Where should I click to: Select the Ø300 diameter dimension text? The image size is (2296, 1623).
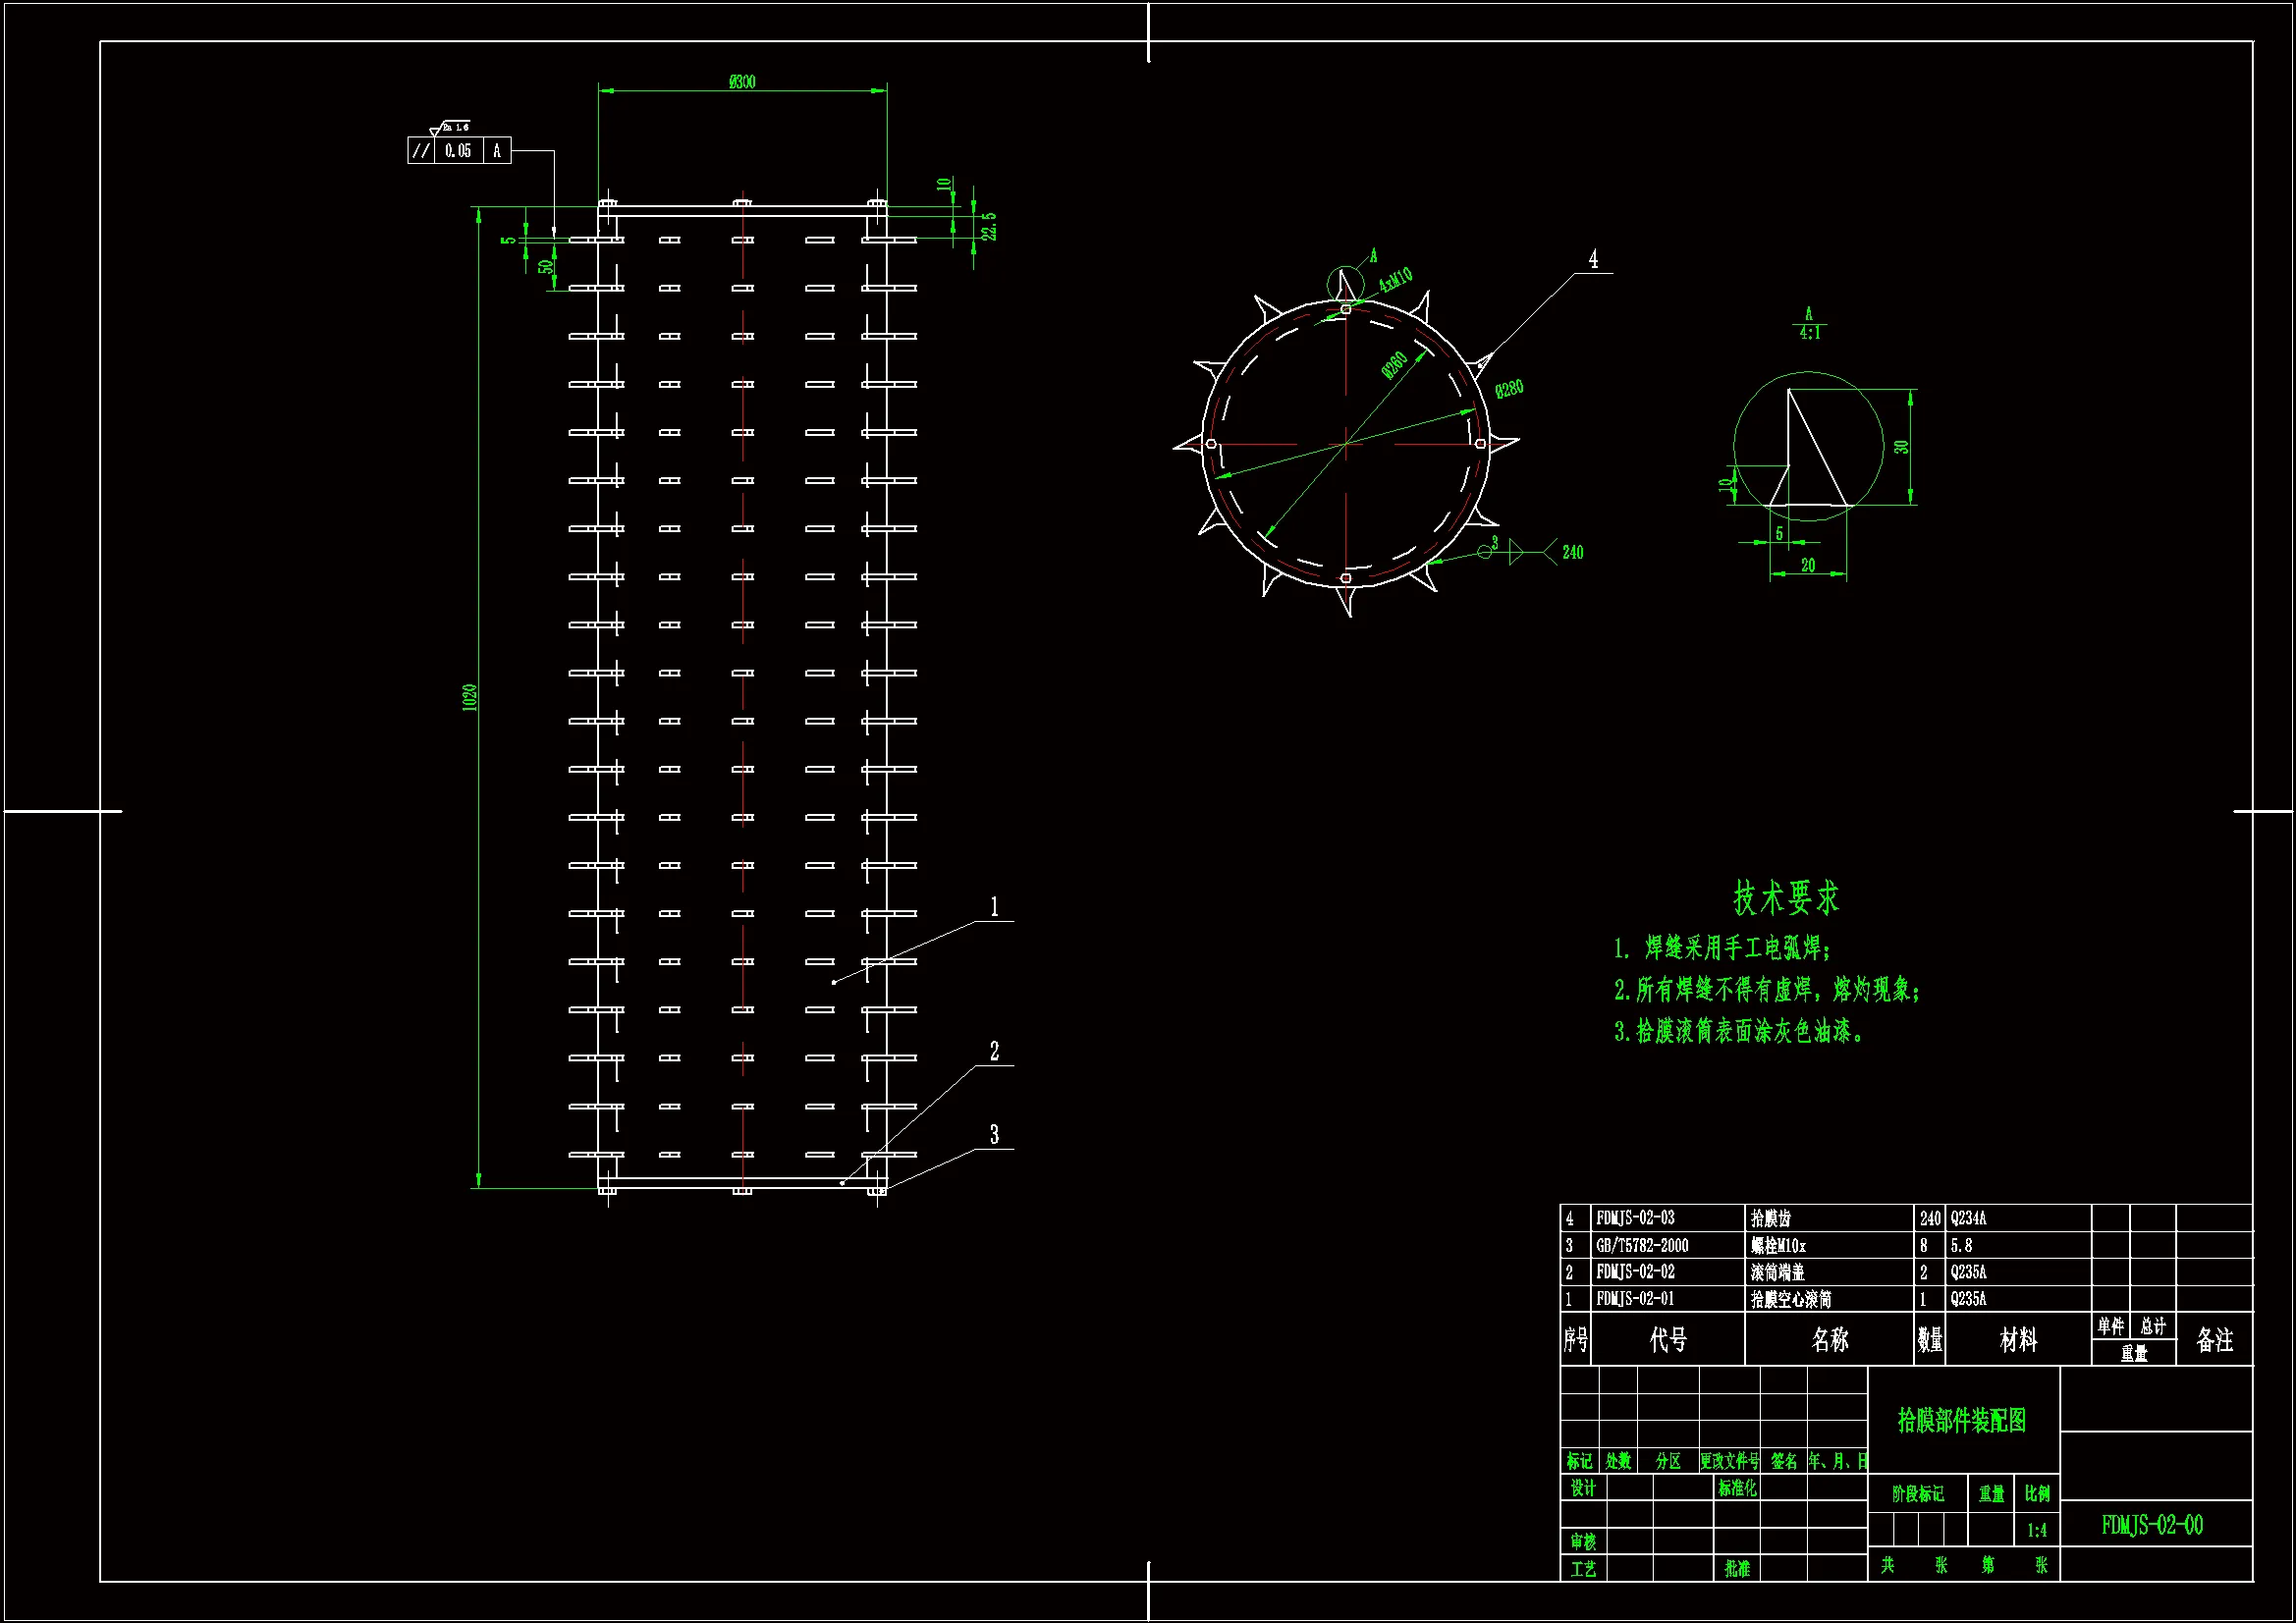pos(742,82)
